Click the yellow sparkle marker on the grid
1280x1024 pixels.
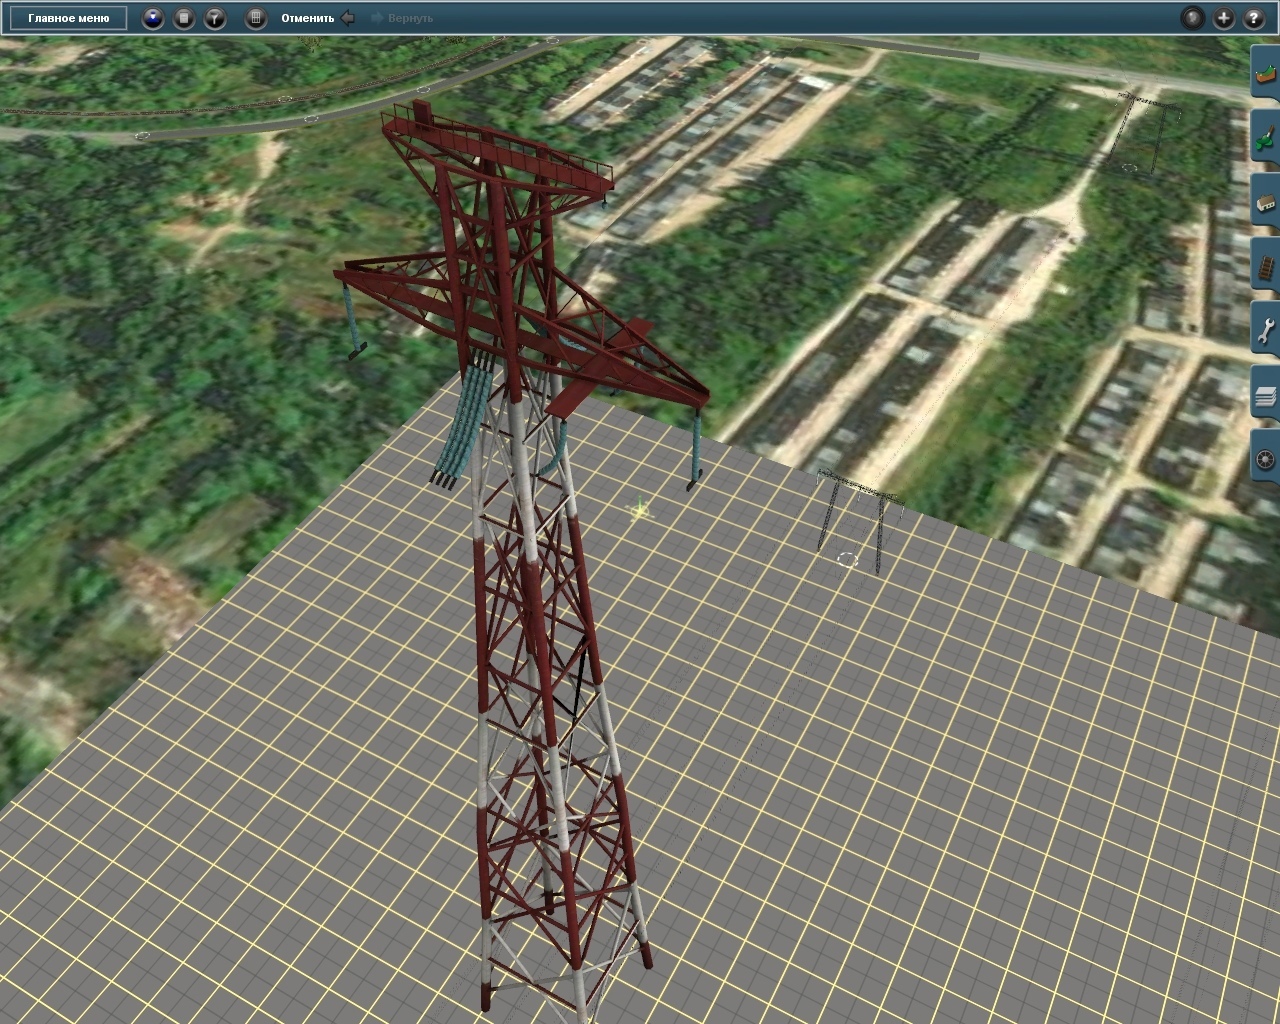(639, 511)
